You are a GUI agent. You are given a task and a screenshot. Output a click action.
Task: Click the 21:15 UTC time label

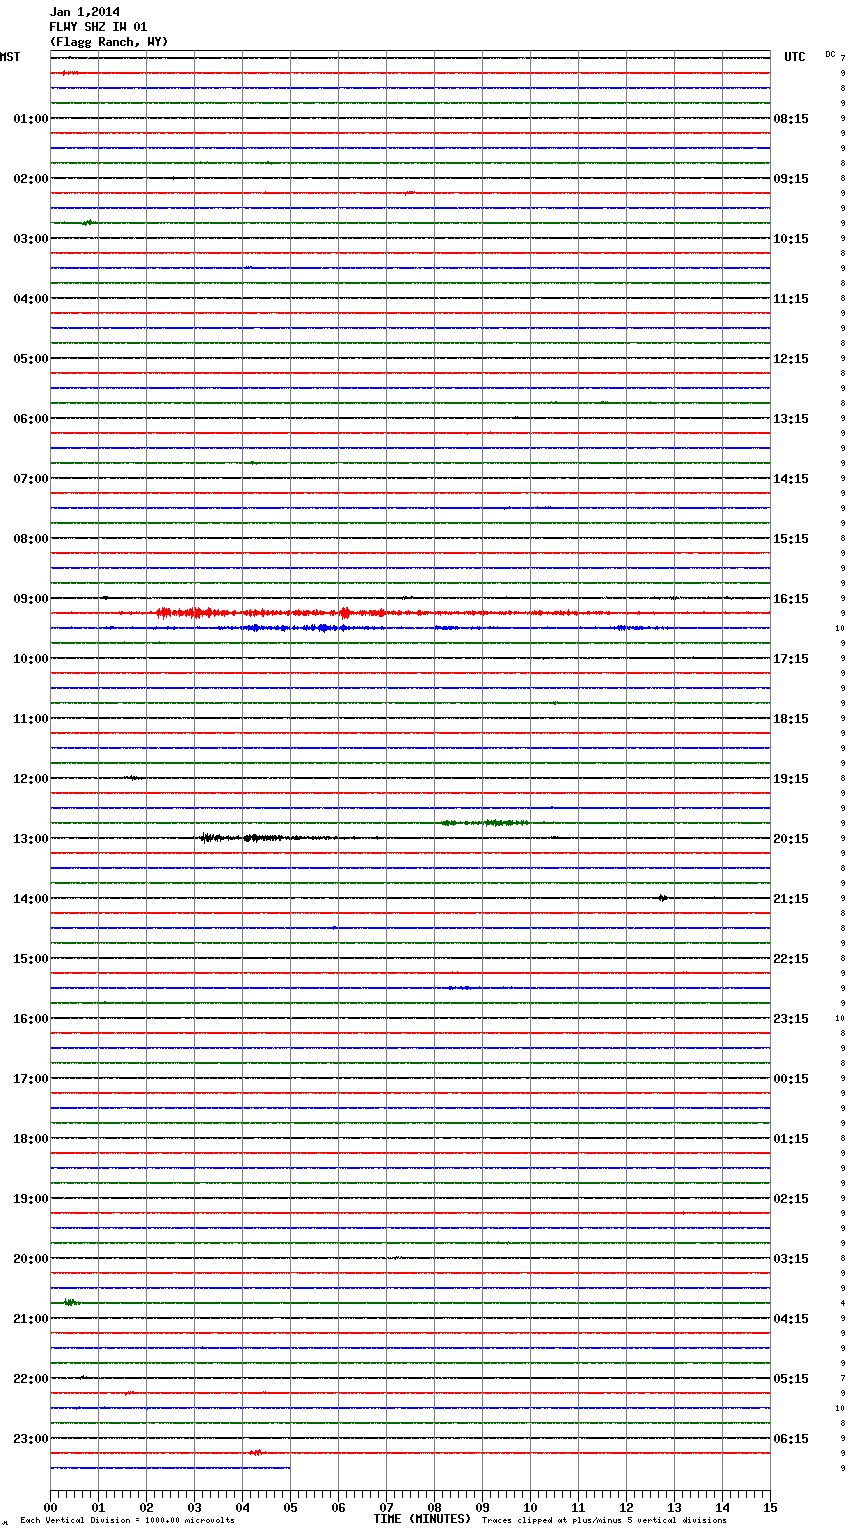[791, 899]
